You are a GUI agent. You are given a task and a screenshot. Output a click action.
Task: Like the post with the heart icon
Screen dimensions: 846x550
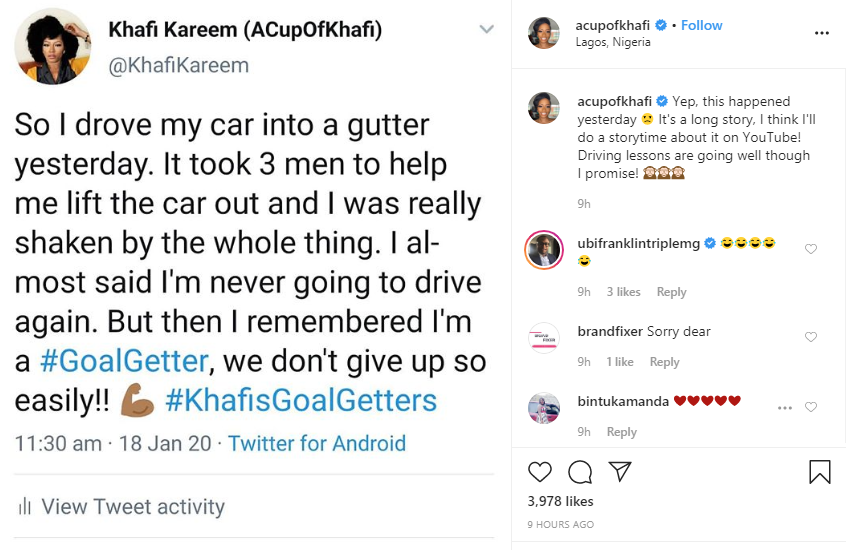click(x=539, y=471)
